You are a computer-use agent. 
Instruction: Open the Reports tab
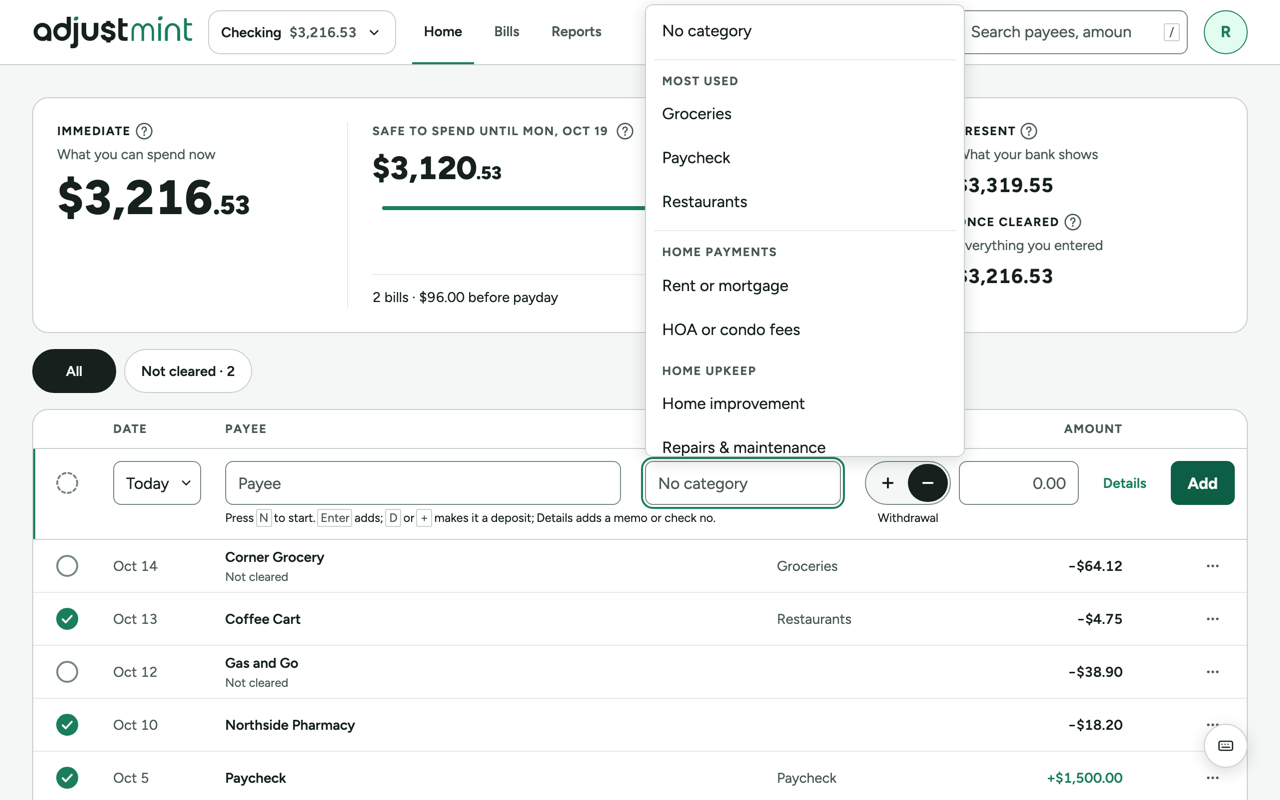coord(576,32)
